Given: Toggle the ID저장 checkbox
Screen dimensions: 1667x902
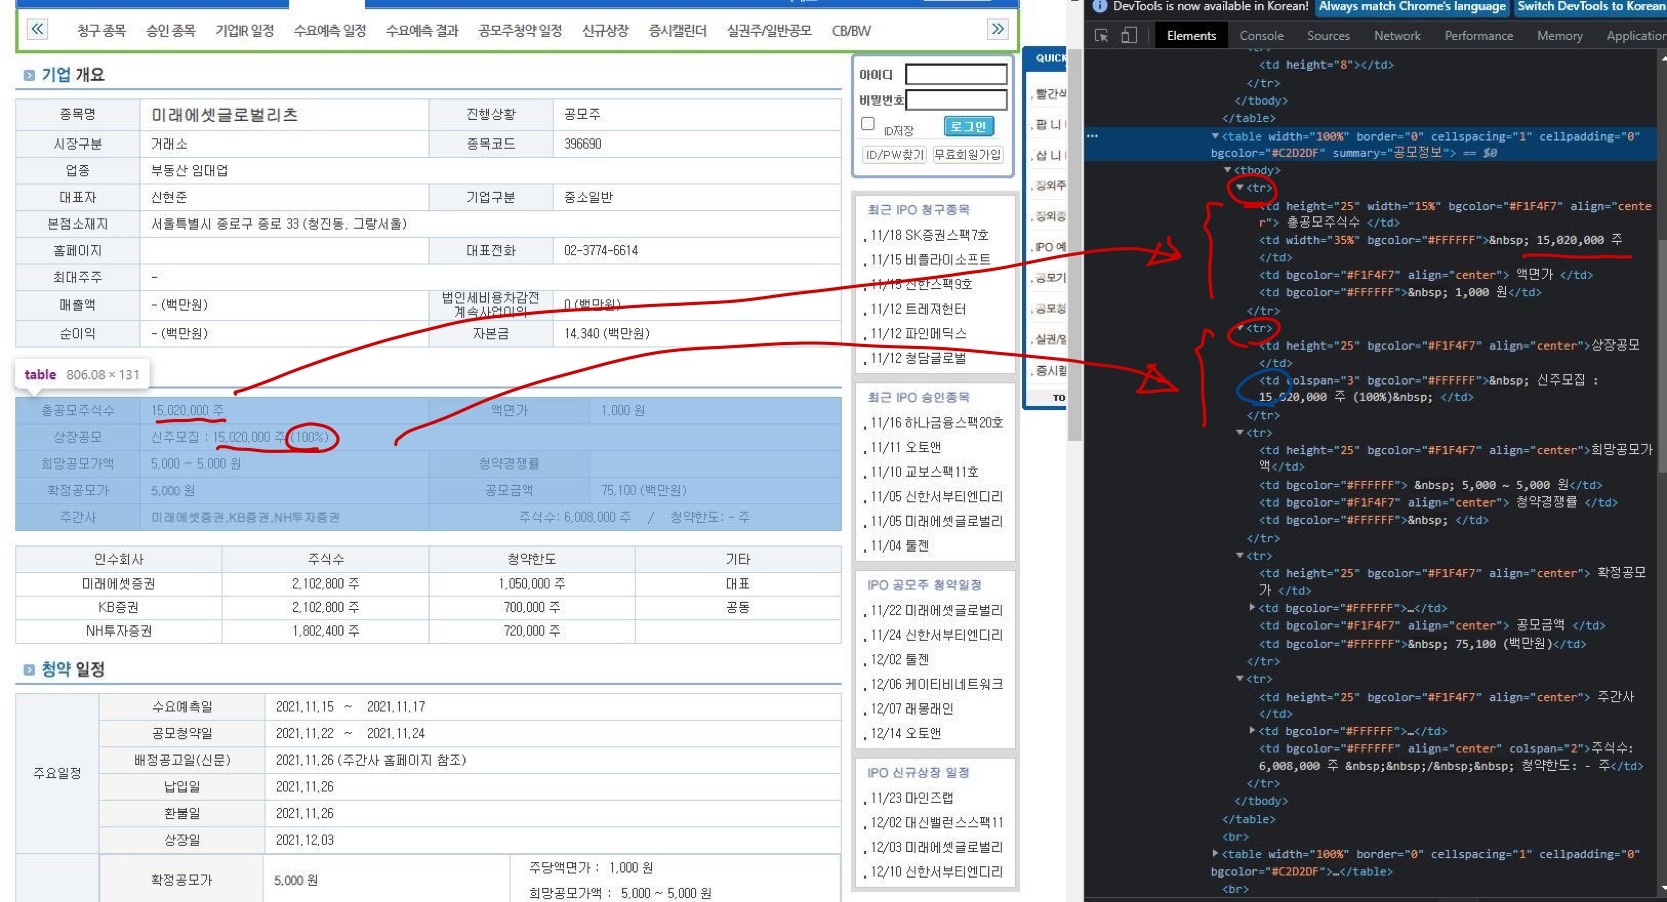Looking at the screenshot, I should tap(868, 124).
